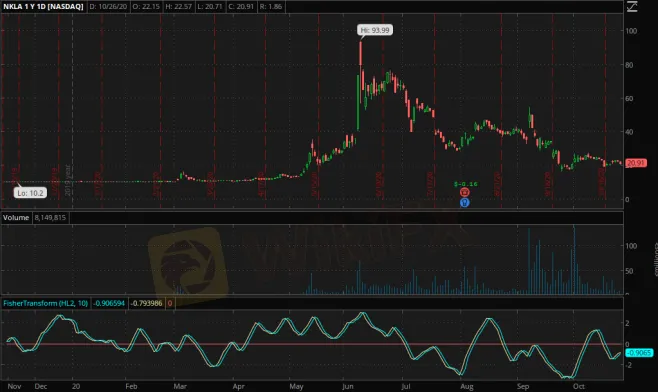Click the close price C: 20.91
The image size is (658, 392).
pos(241,7)
